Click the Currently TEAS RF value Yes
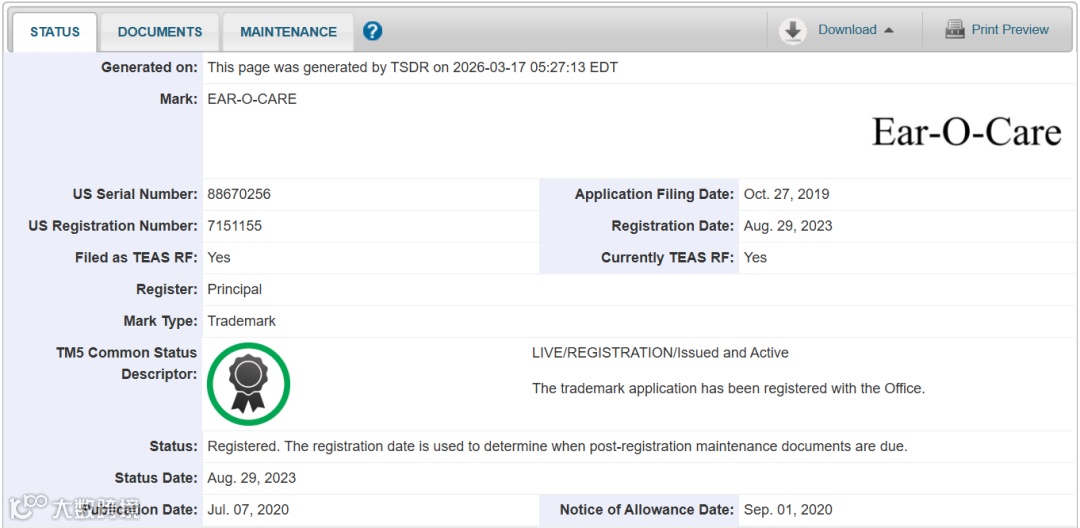Viewport: 1080px width, 528px height. pyautogui.click(x=756, y=257)
